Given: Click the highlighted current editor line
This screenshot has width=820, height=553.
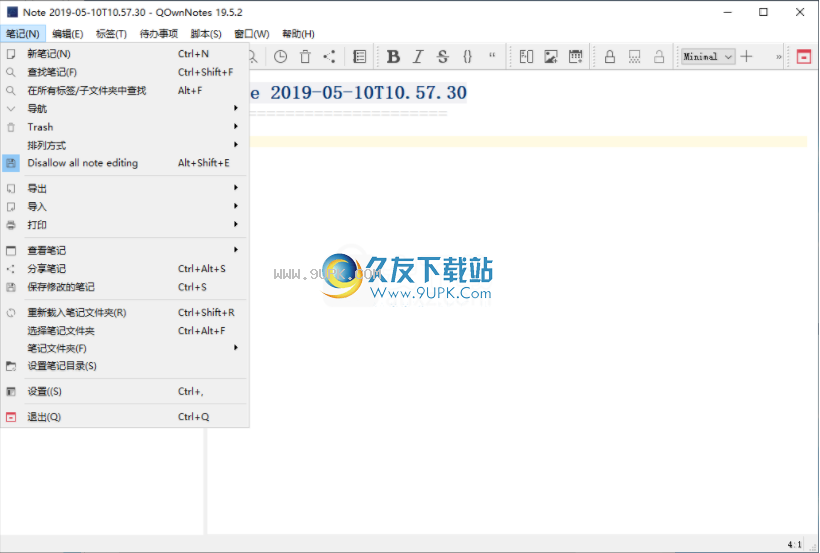Looking at the screenshot, I should point(528,142).
